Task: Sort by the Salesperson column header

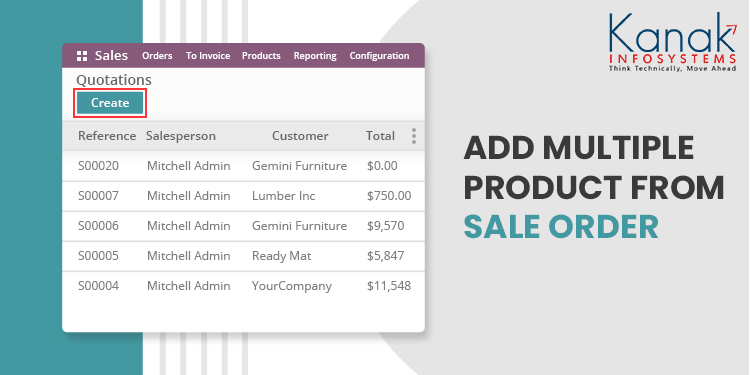Action: tap(181, 136)
